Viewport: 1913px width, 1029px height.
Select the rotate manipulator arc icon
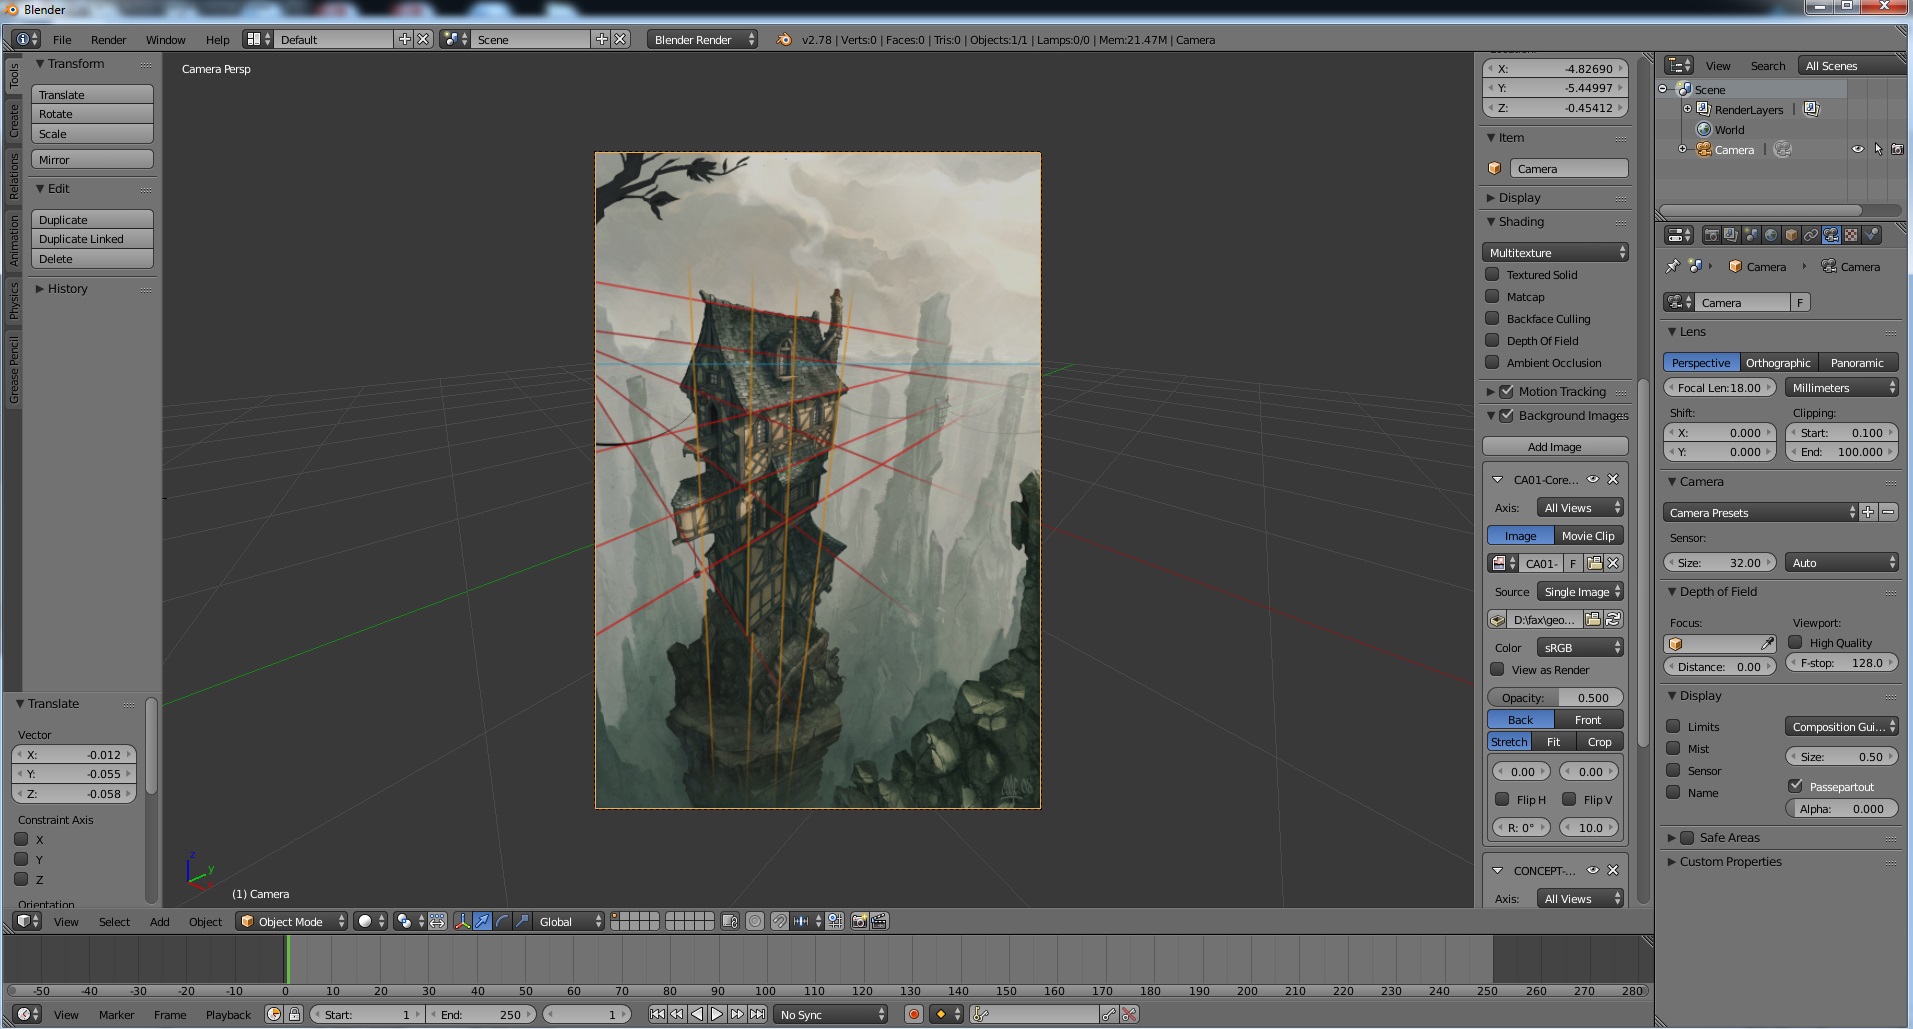tap(502, 921)
